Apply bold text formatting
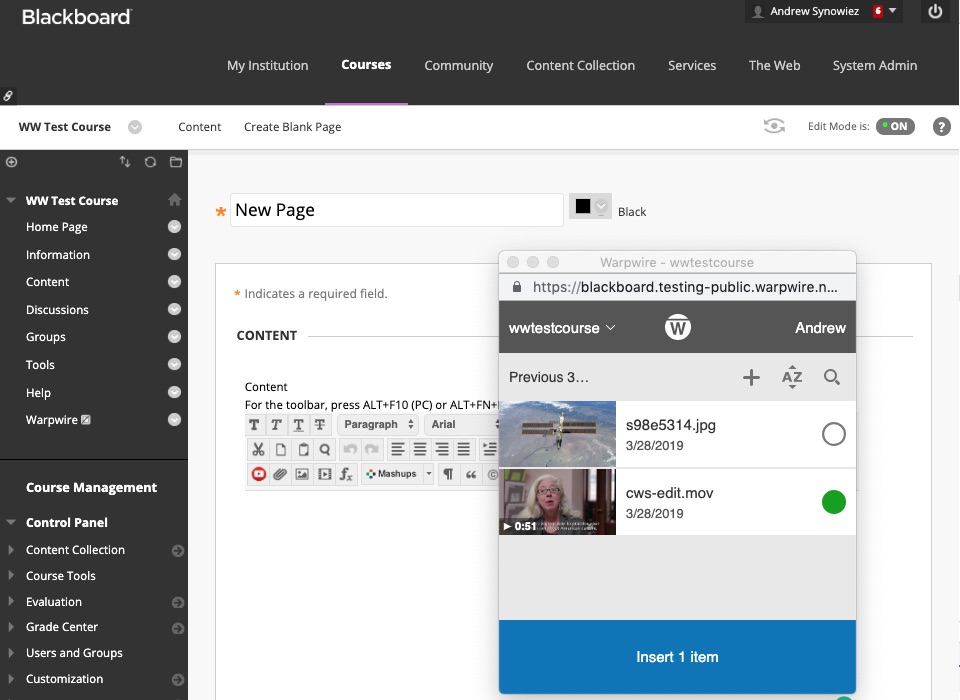The image size is (960, 700). click(254, 424)
